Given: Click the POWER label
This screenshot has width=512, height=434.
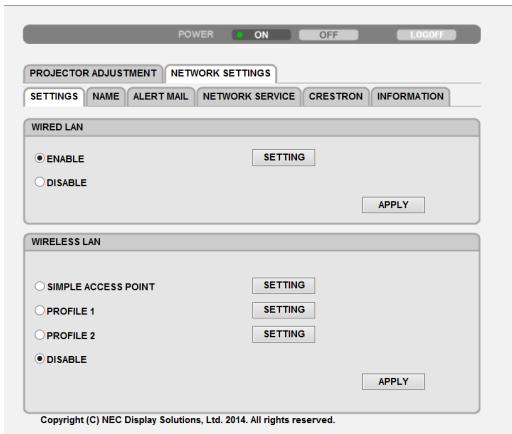Looking at the screenshot, I should [x=196, y=34].
